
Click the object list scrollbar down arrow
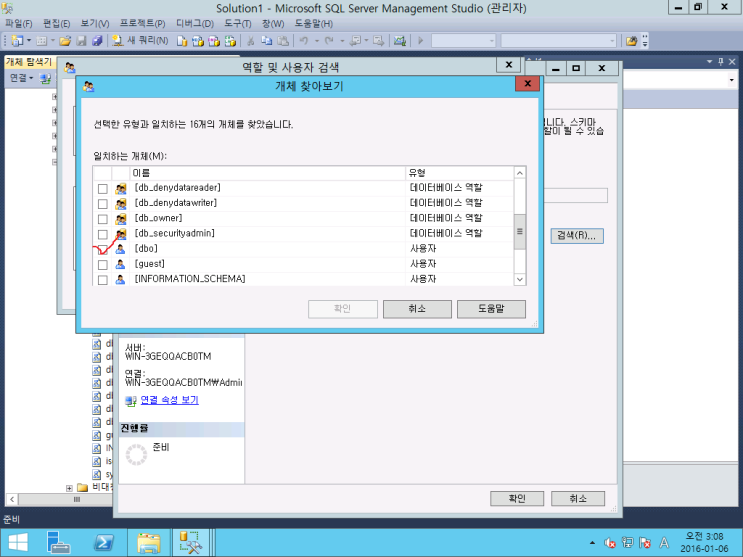520,279
